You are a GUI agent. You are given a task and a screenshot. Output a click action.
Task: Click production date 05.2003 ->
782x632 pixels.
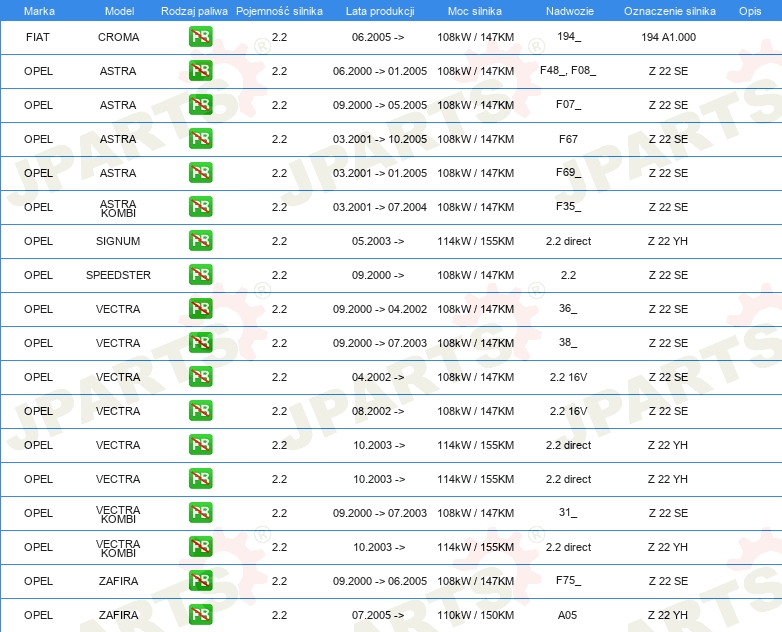point(378,241)
